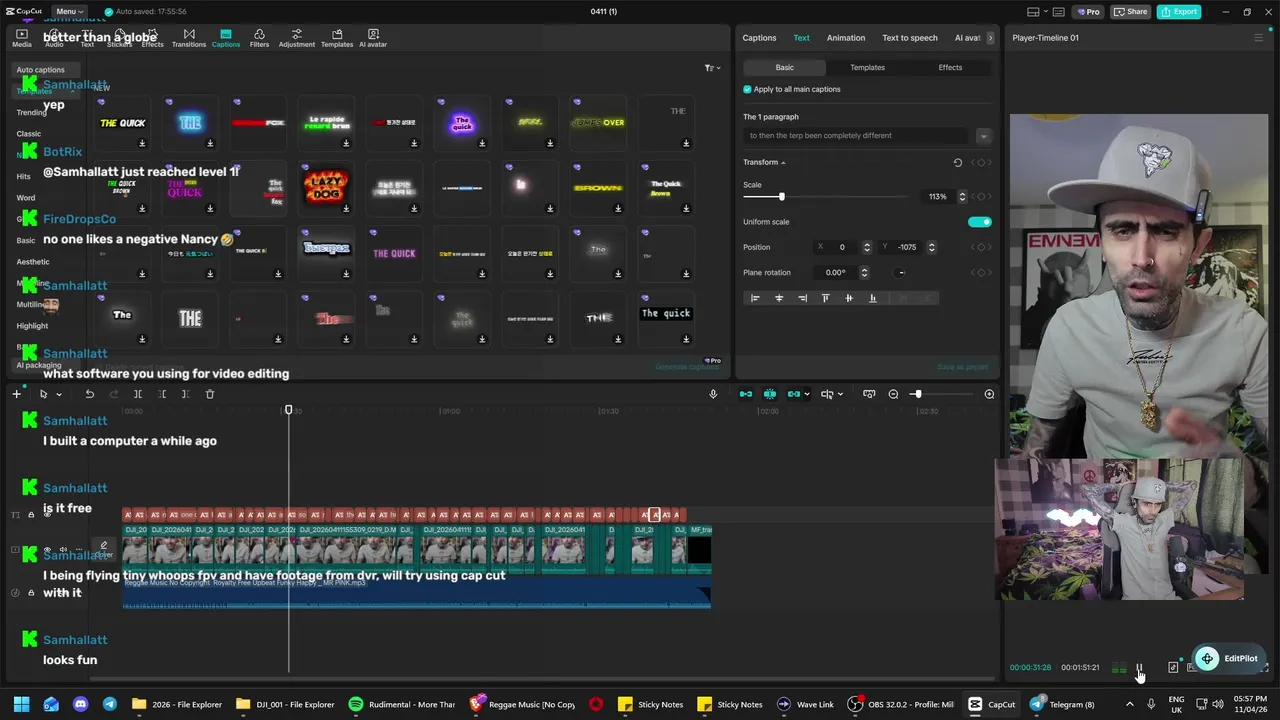Viewport: 1280px width, 720px height.
Task: Click the Pro button in title bar
Action: [x=1088, y=12]
